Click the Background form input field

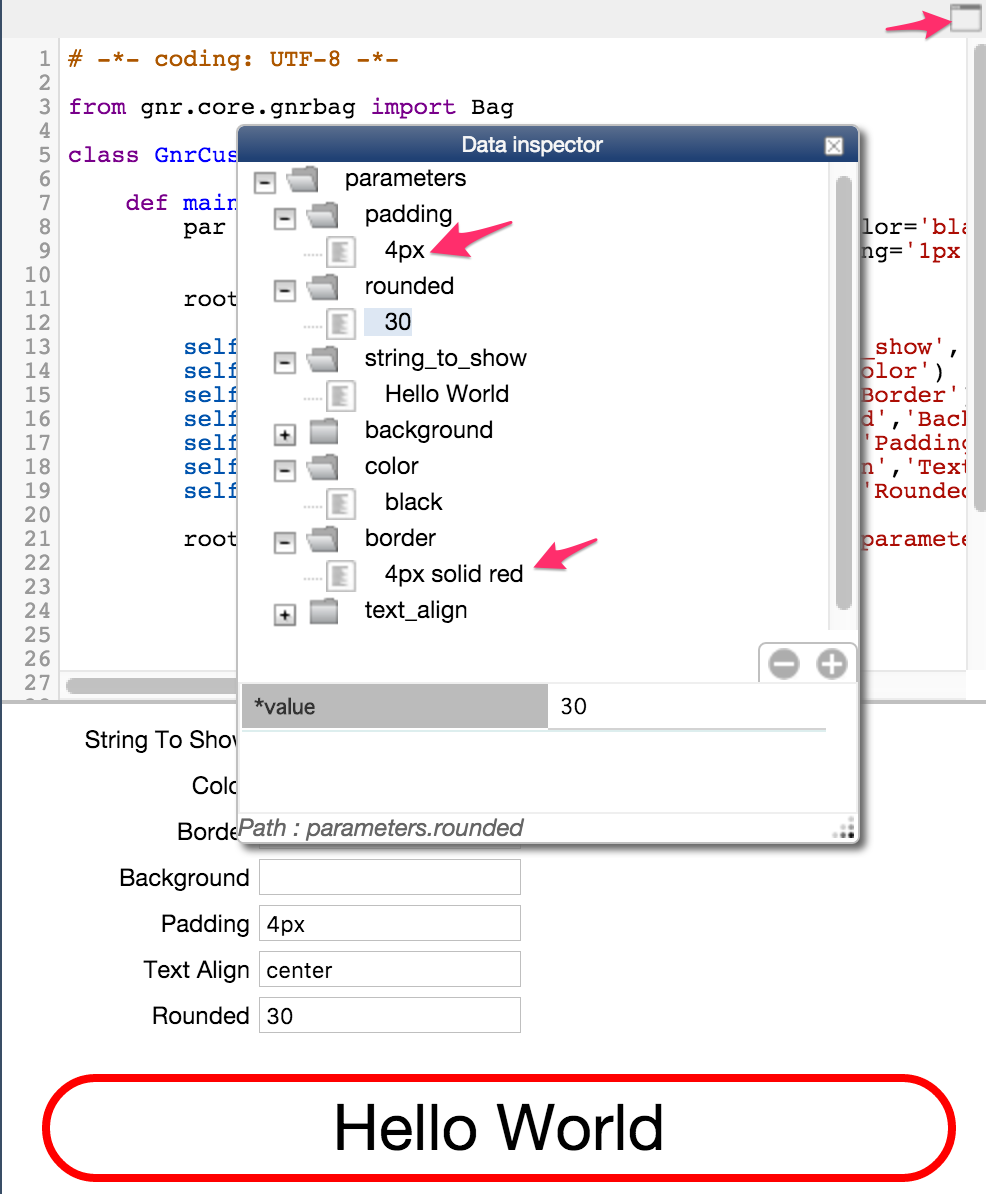coord(390,877)
